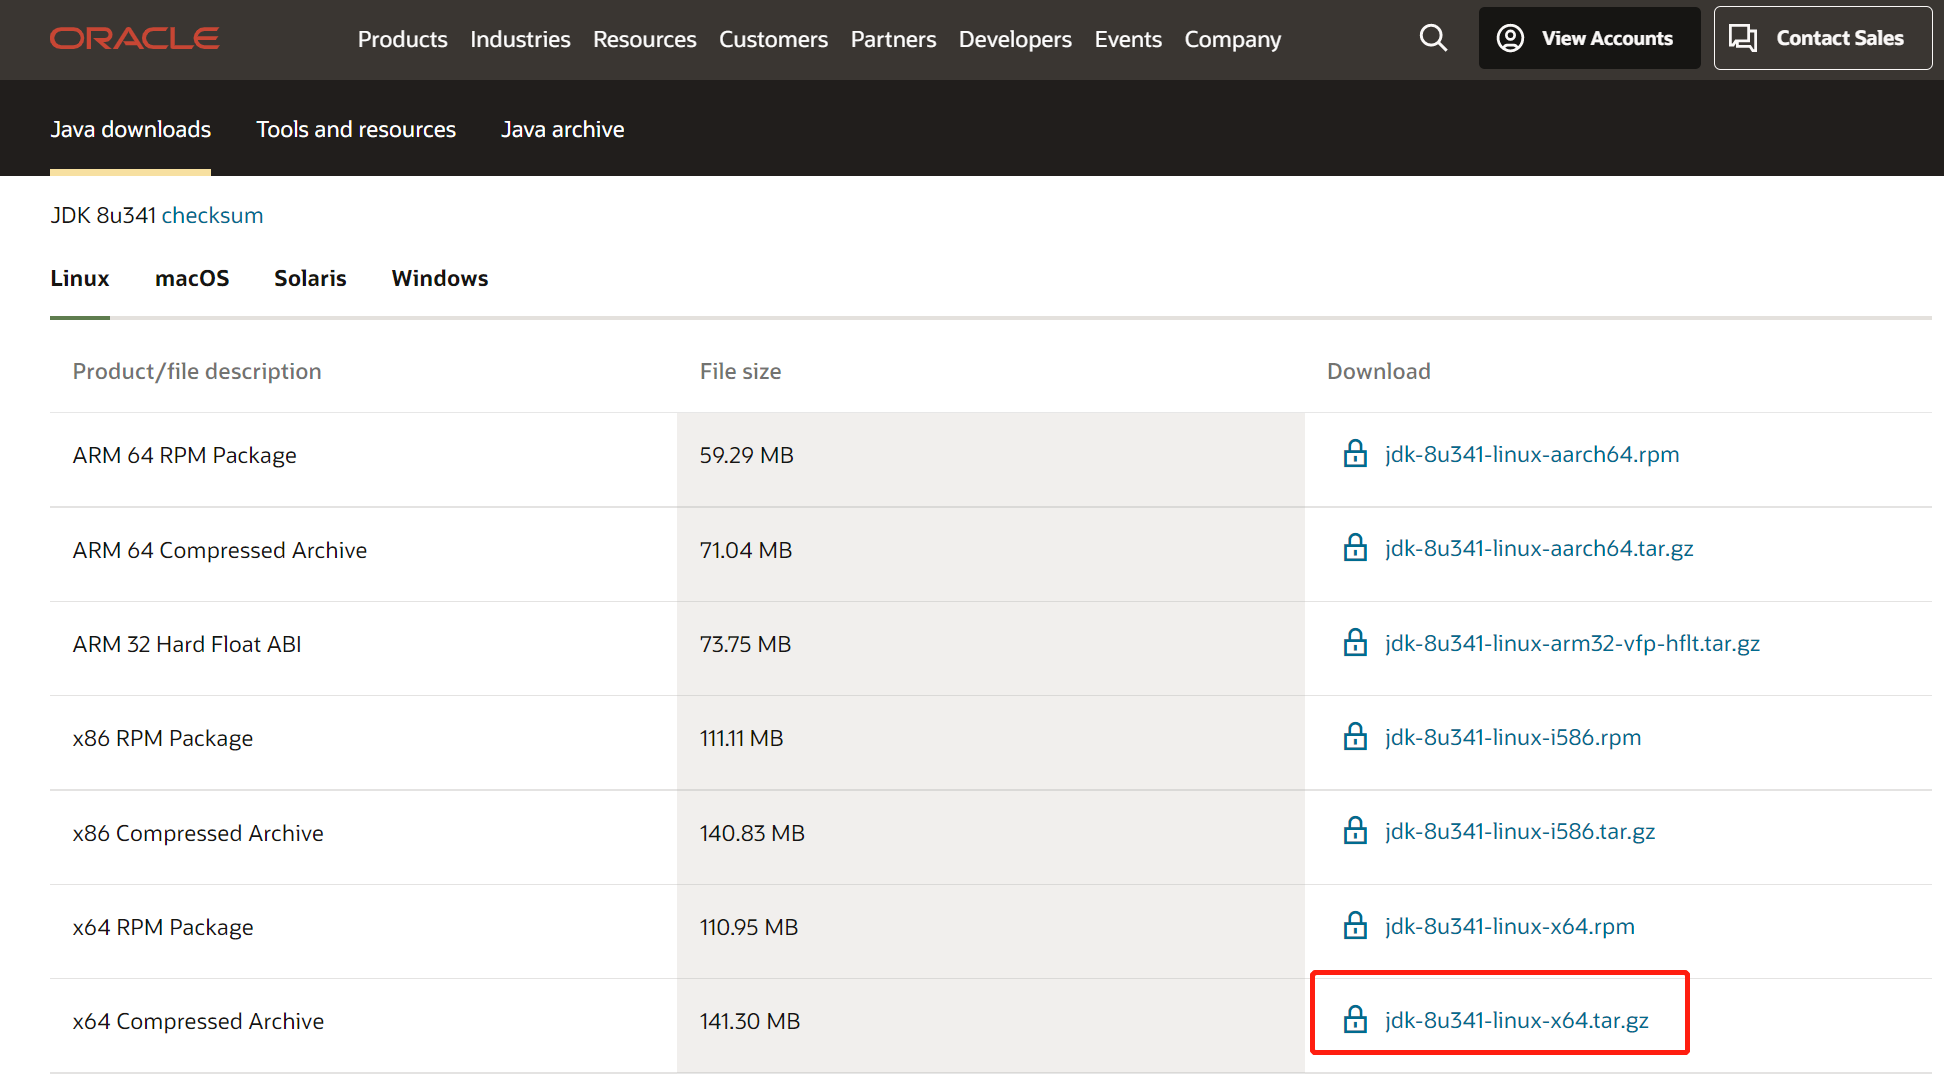Click lock icon beside jdk-8u341-linux-aarch64.rpm

click(1355, 454)
